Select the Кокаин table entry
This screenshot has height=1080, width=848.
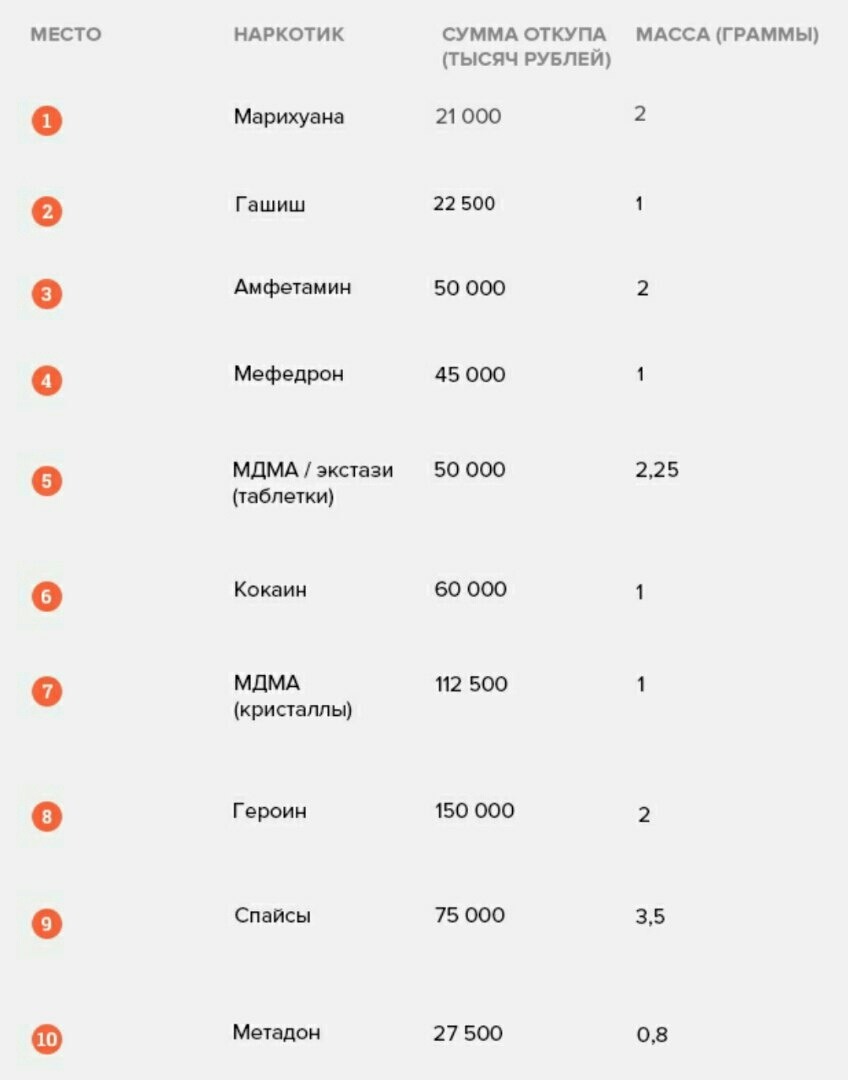(270, 590)
